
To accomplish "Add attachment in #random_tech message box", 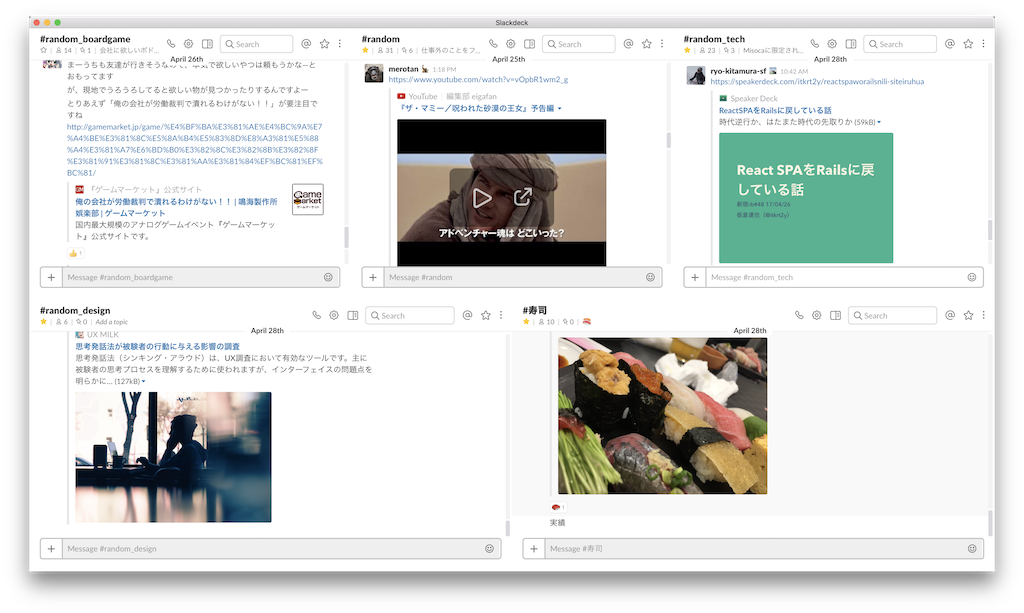I will point(695,277).
